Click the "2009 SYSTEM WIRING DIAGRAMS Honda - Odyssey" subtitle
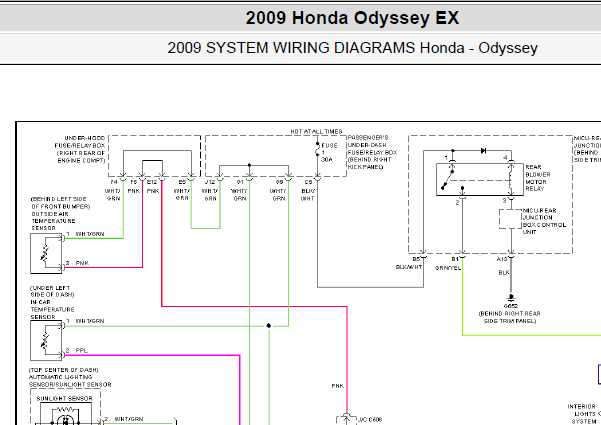 point(352,48)
